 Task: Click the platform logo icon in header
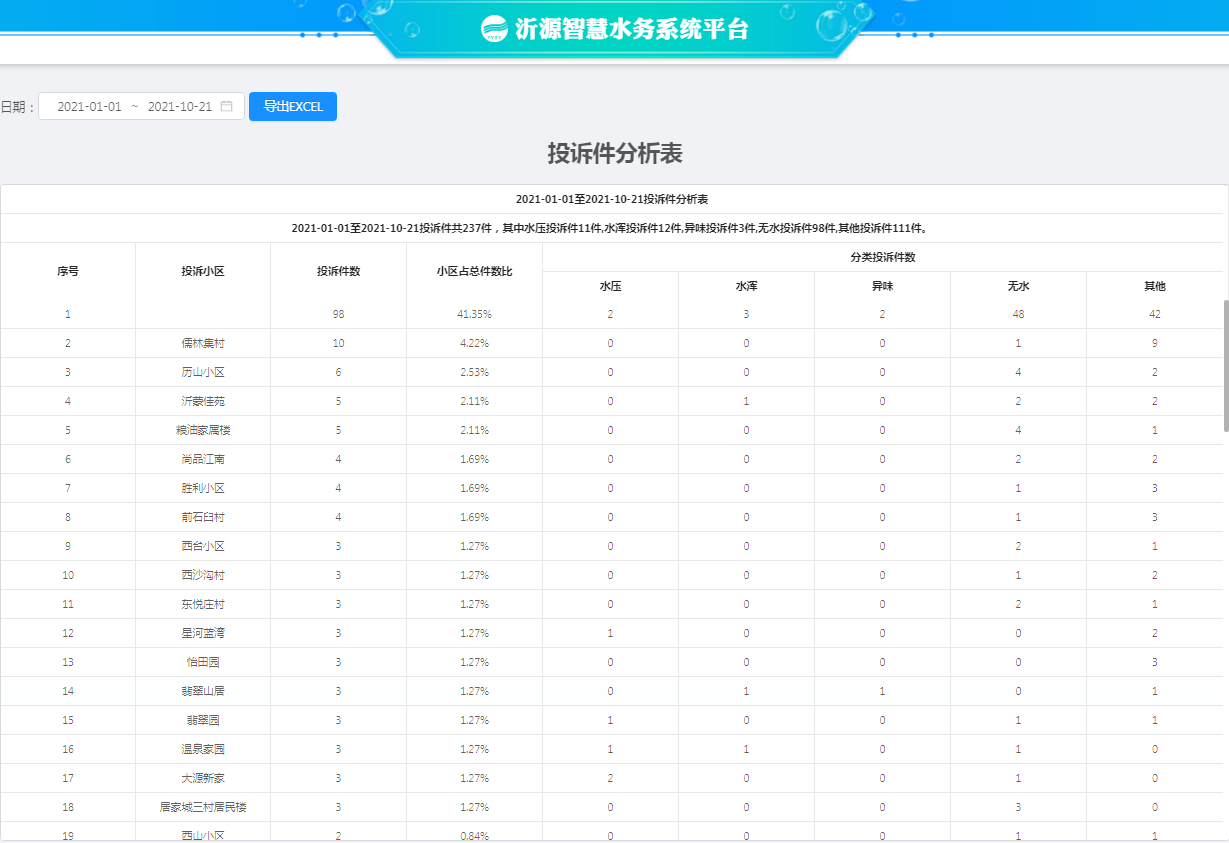coord(495,29)
